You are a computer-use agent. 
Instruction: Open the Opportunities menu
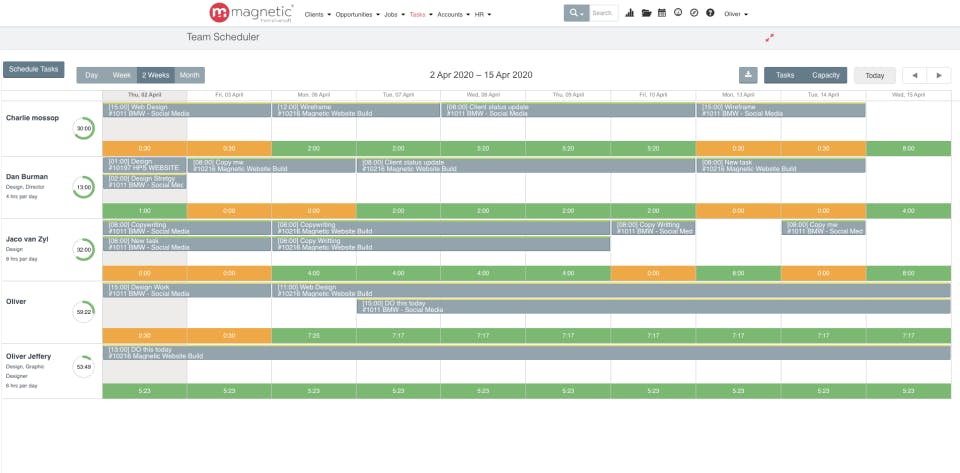(357, 14)
